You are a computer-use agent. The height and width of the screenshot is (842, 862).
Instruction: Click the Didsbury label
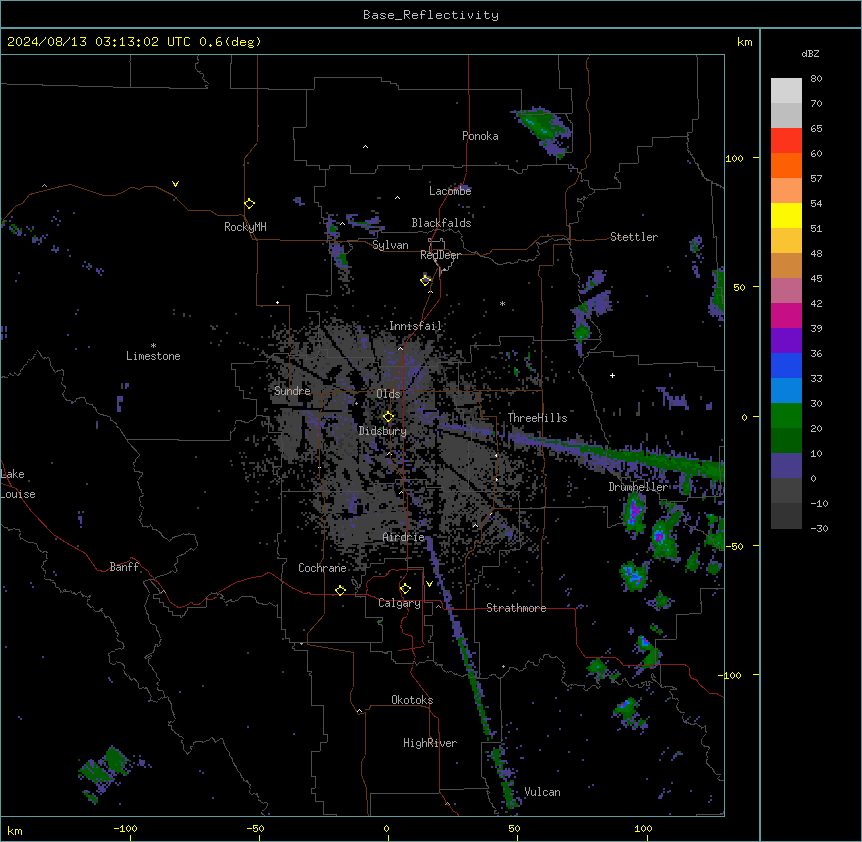tap(383, 431)
